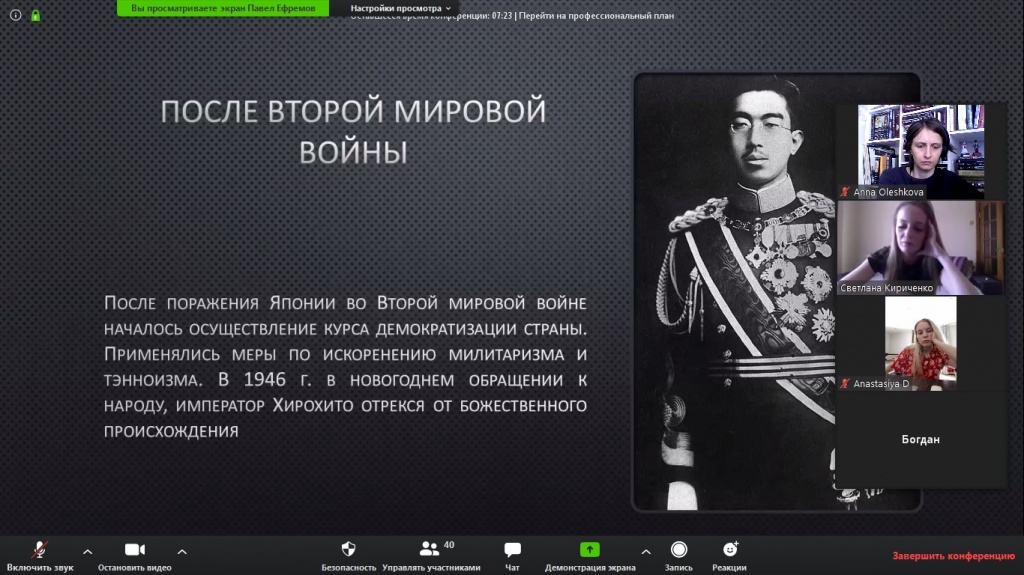Click Завершить конференцию to end meeting
Screen dimensions: 1024x575
[x=953, y=556]
